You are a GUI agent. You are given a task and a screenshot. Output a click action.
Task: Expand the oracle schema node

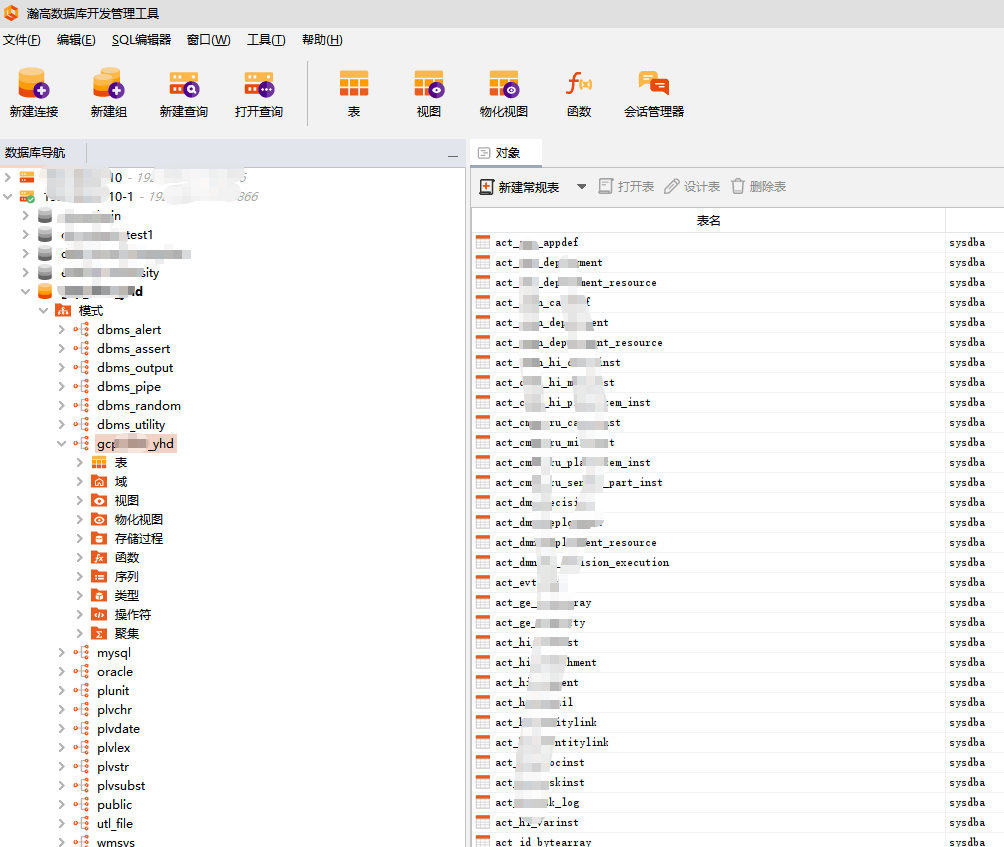(x=61, y=672)
